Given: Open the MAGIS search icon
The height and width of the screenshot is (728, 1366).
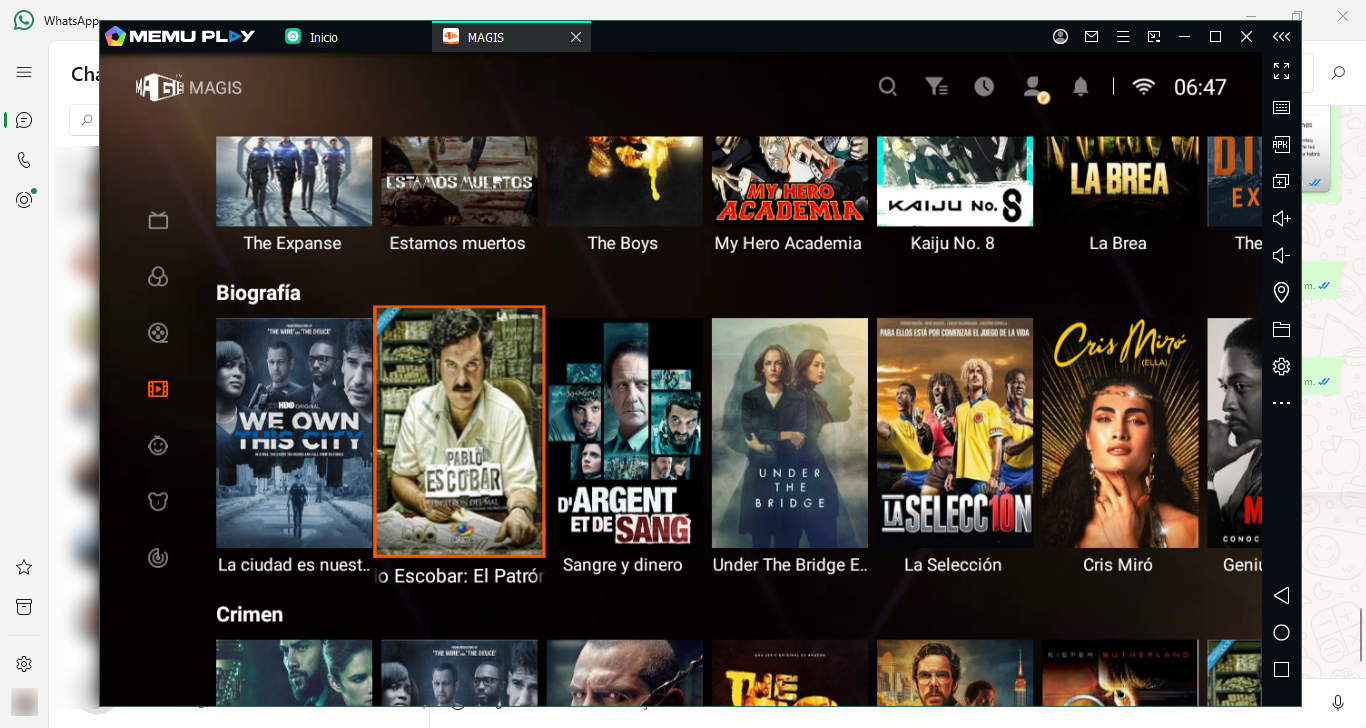Looking at the screenshot, I should pos(888,87).
